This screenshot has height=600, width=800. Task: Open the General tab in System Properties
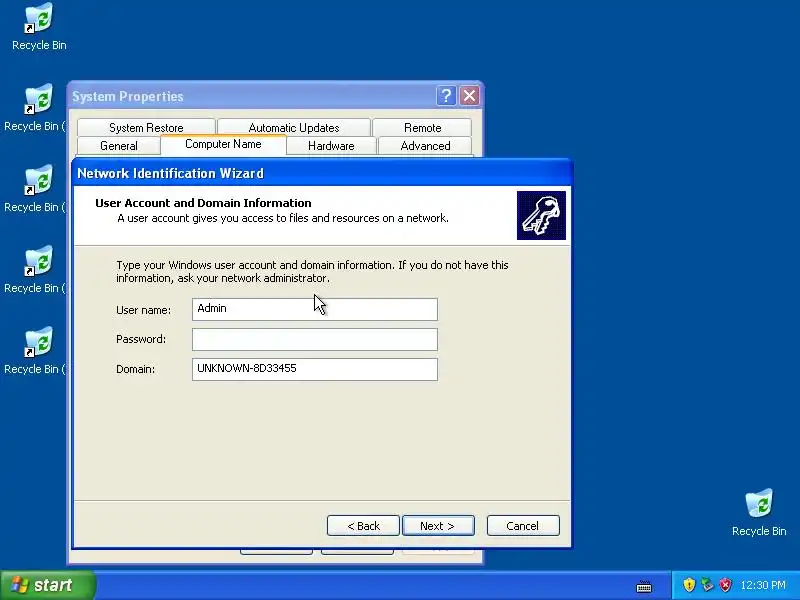point(118,146)
